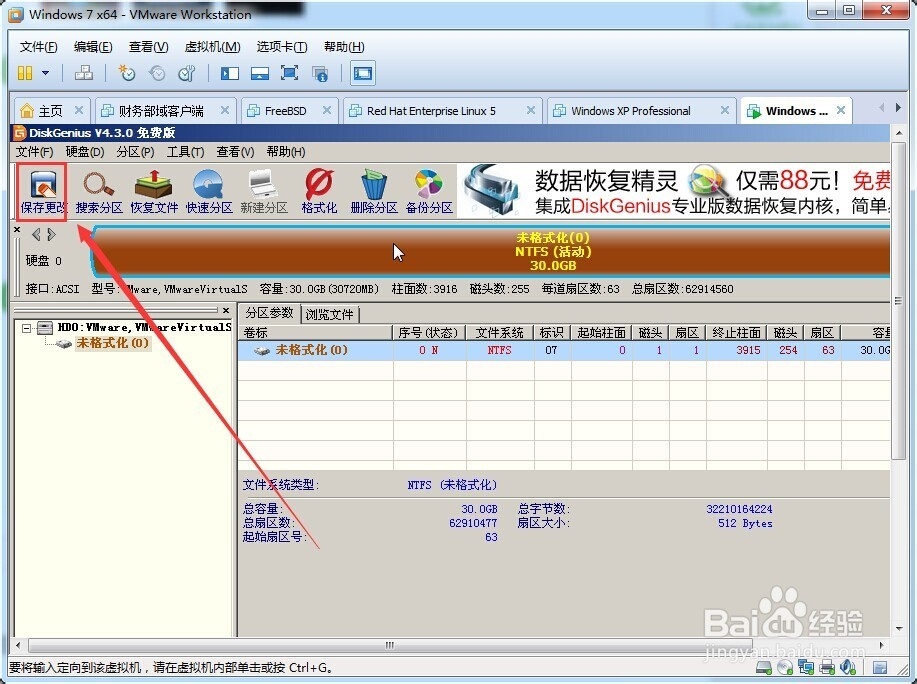Open VMware 选项卡(T) menu
917x684 pixels.
click(x=282, y=47)
